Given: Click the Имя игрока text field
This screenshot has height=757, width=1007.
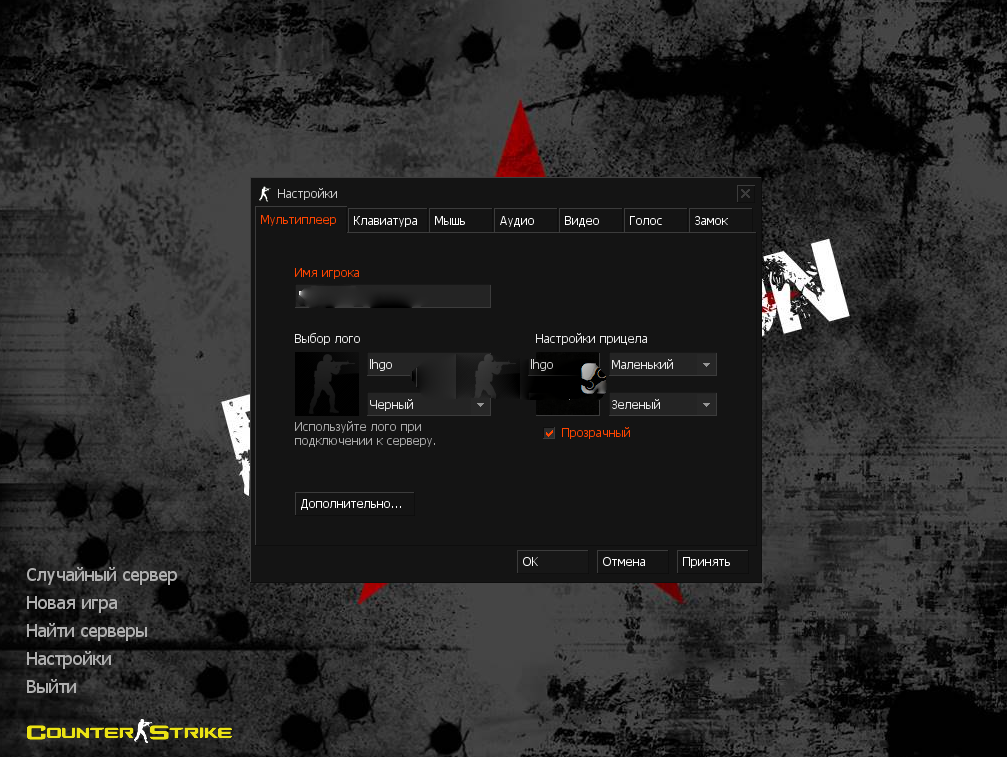Looking at the screenshot, I should click(392, 296).
